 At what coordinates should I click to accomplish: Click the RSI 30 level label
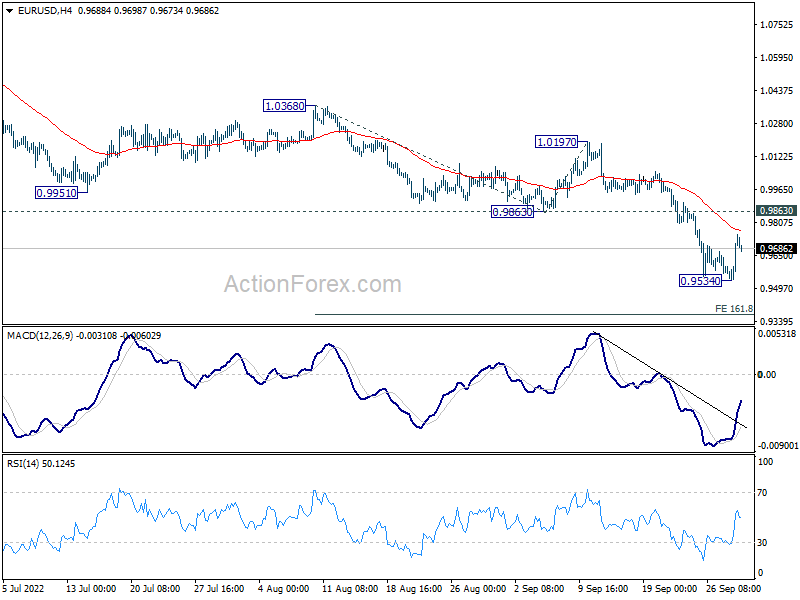click(x=762, y=543)
